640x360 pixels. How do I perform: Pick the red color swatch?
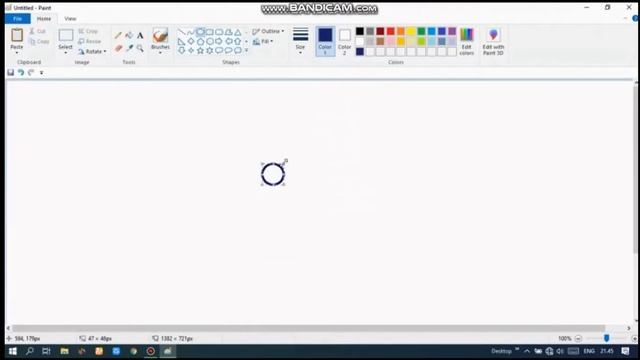click(391, 31)
